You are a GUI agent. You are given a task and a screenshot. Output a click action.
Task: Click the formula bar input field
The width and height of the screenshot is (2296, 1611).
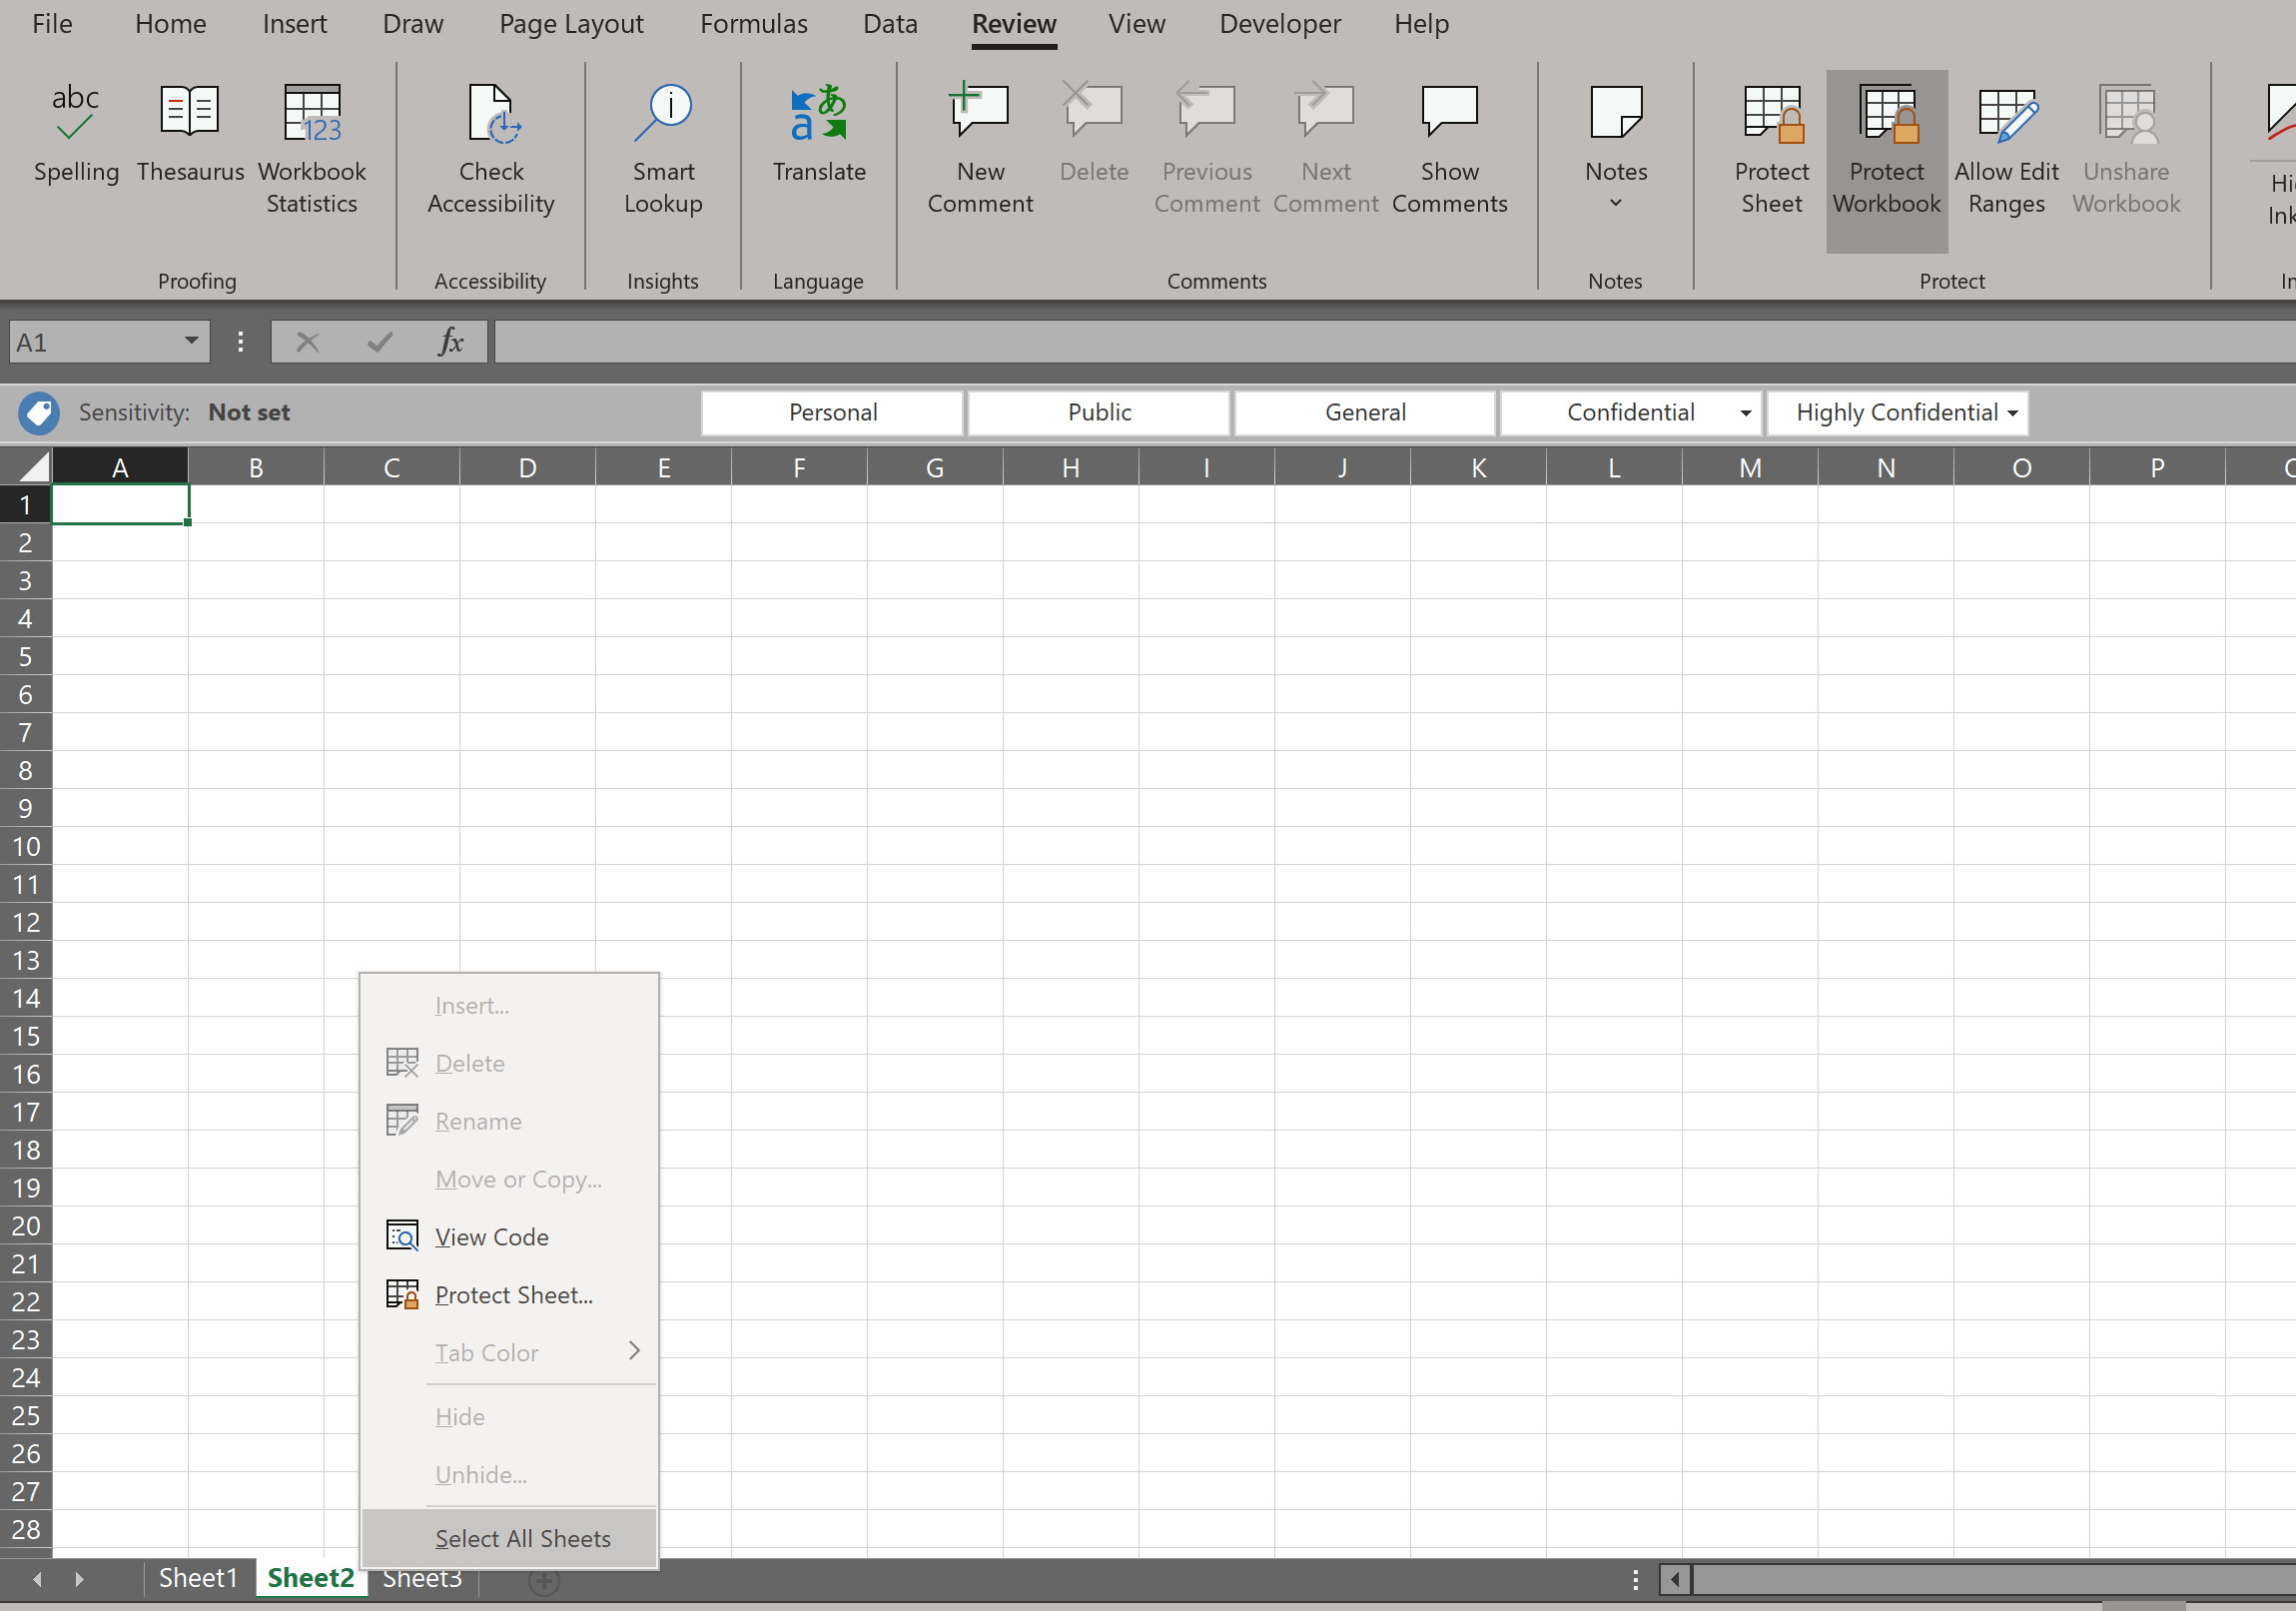[x=1390, y=342]
